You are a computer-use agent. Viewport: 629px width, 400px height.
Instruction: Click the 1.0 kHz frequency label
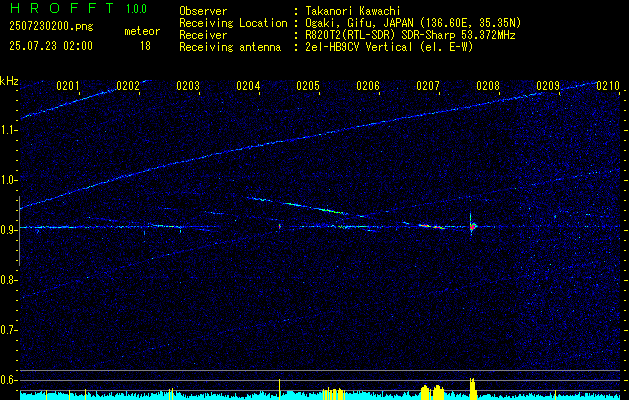pyautogui.click(x=8, y=181)
